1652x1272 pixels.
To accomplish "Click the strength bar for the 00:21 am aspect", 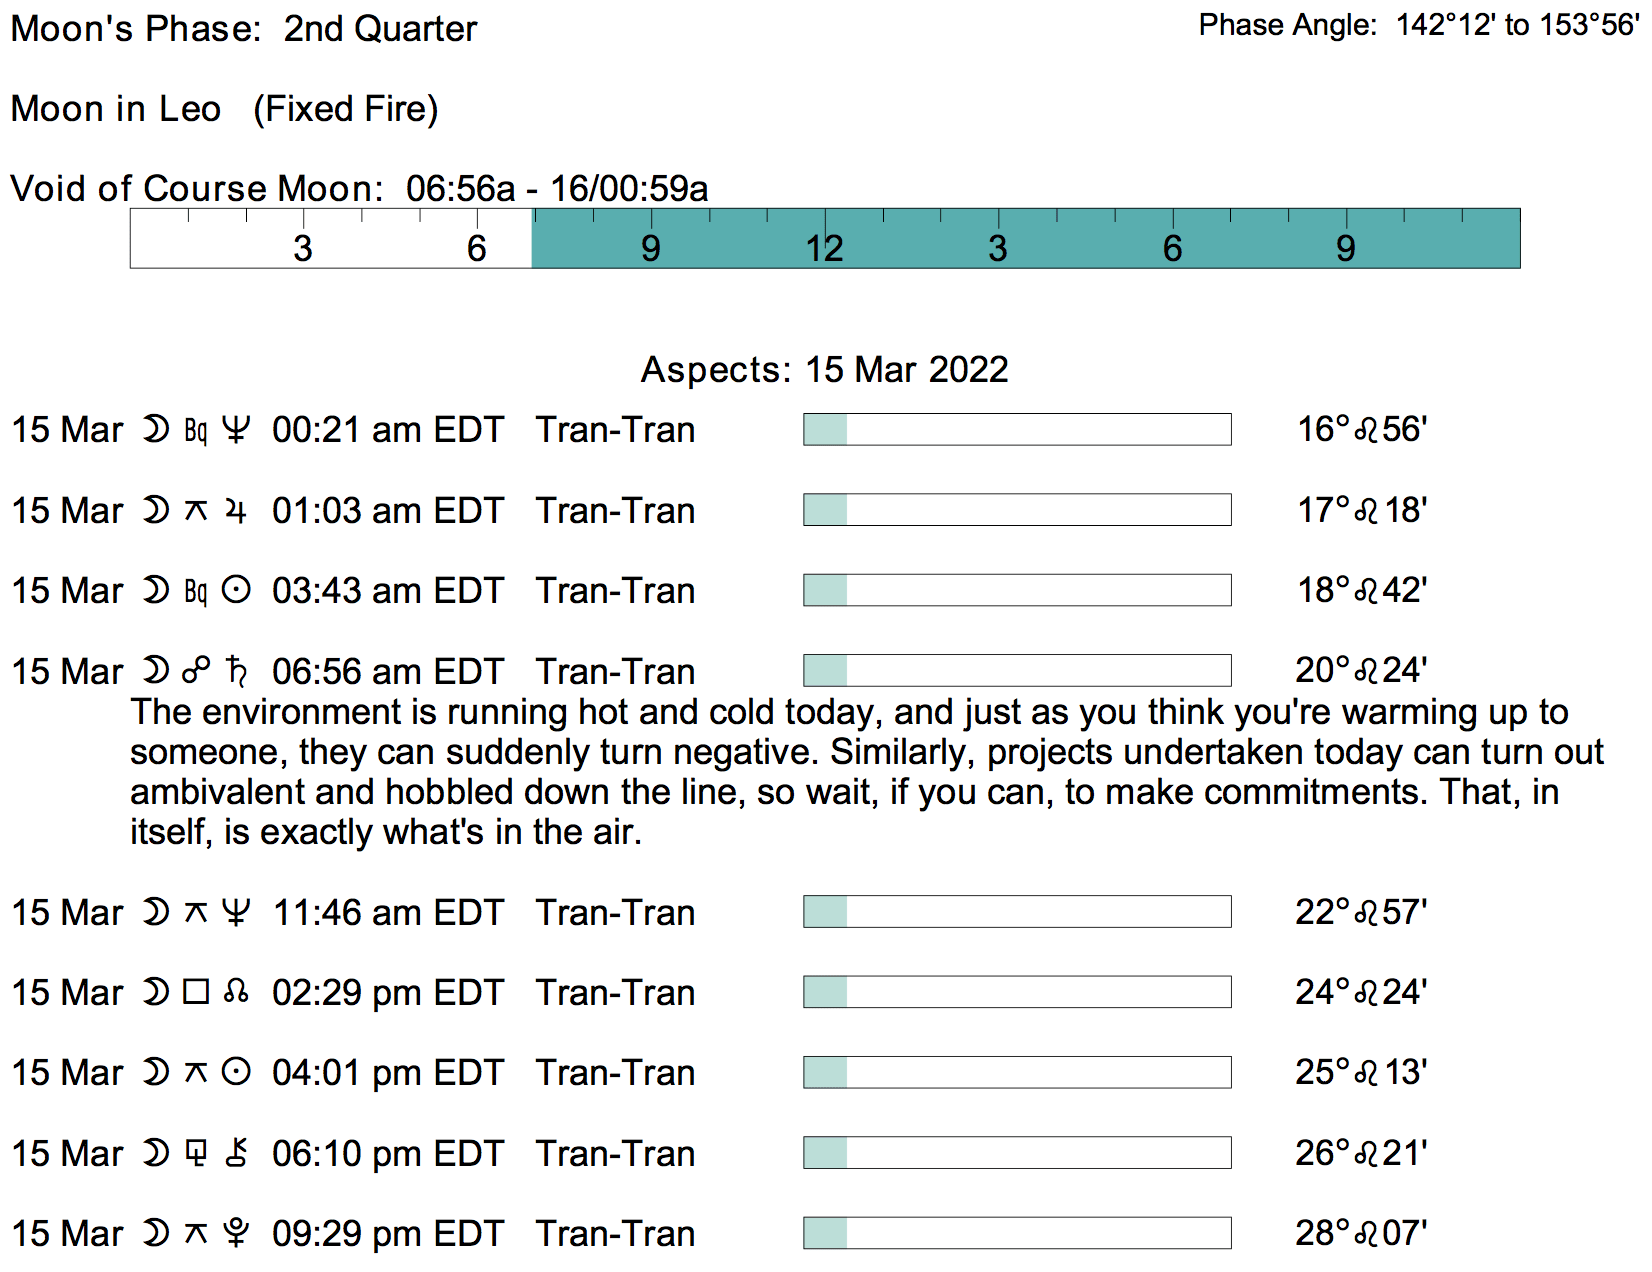I will pyautogui.click(x=1017, y=430).
